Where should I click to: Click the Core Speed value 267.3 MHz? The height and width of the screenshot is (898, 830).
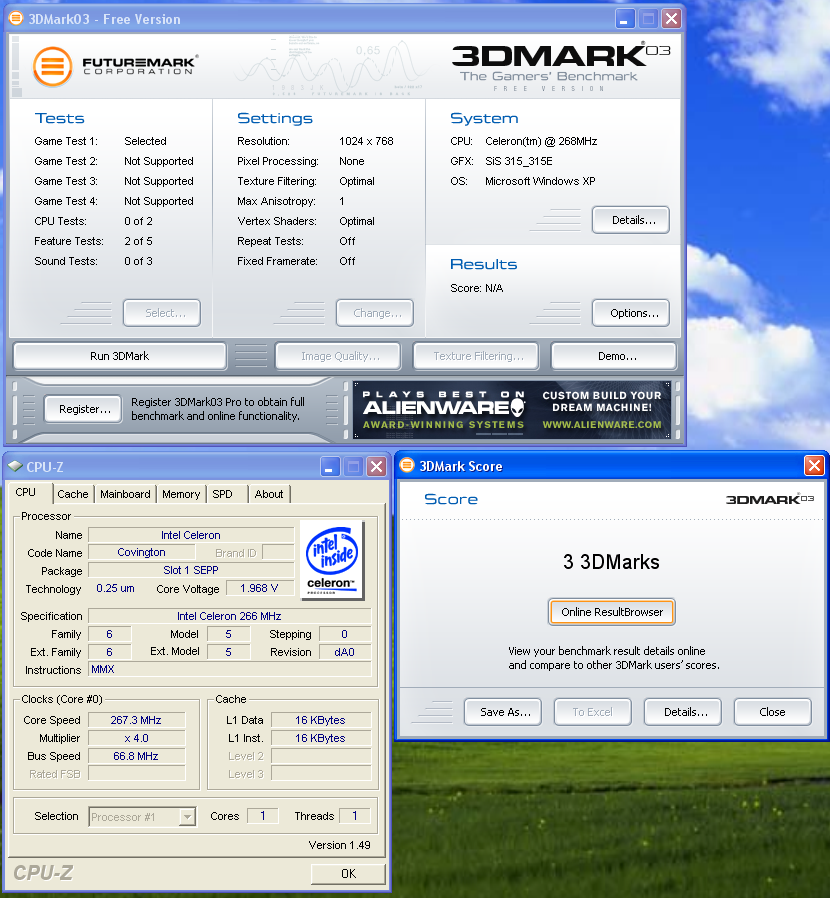[x=136, y=720]
